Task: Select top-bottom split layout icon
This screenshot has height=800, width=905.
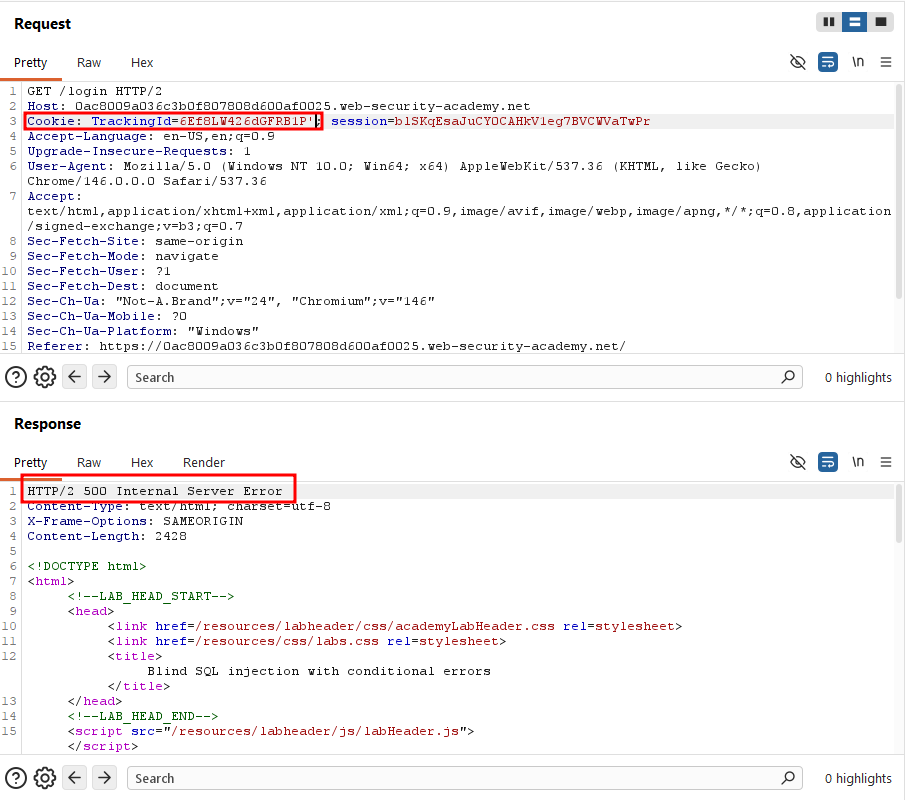Action: tap(855, 22)
